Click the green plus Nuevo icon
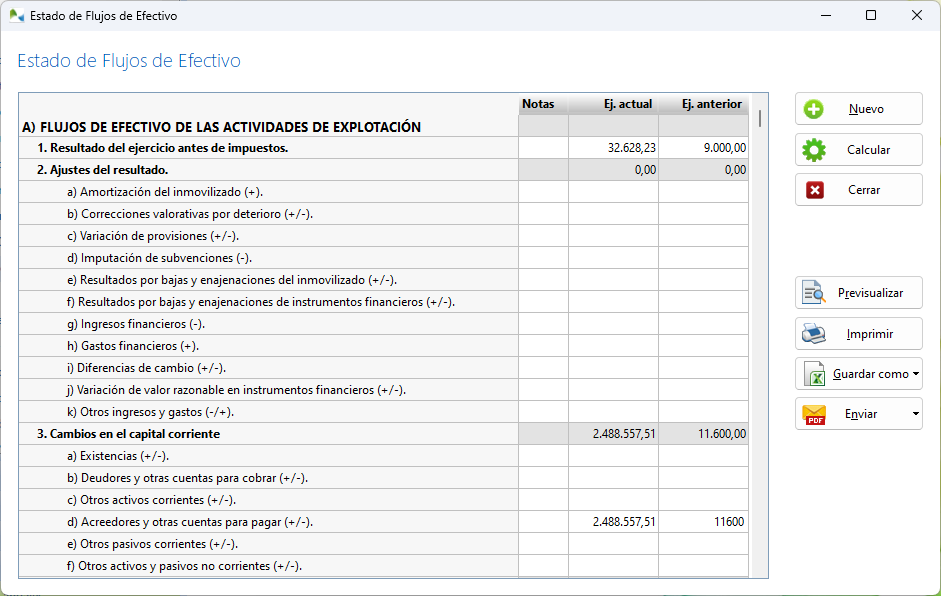 815,110
